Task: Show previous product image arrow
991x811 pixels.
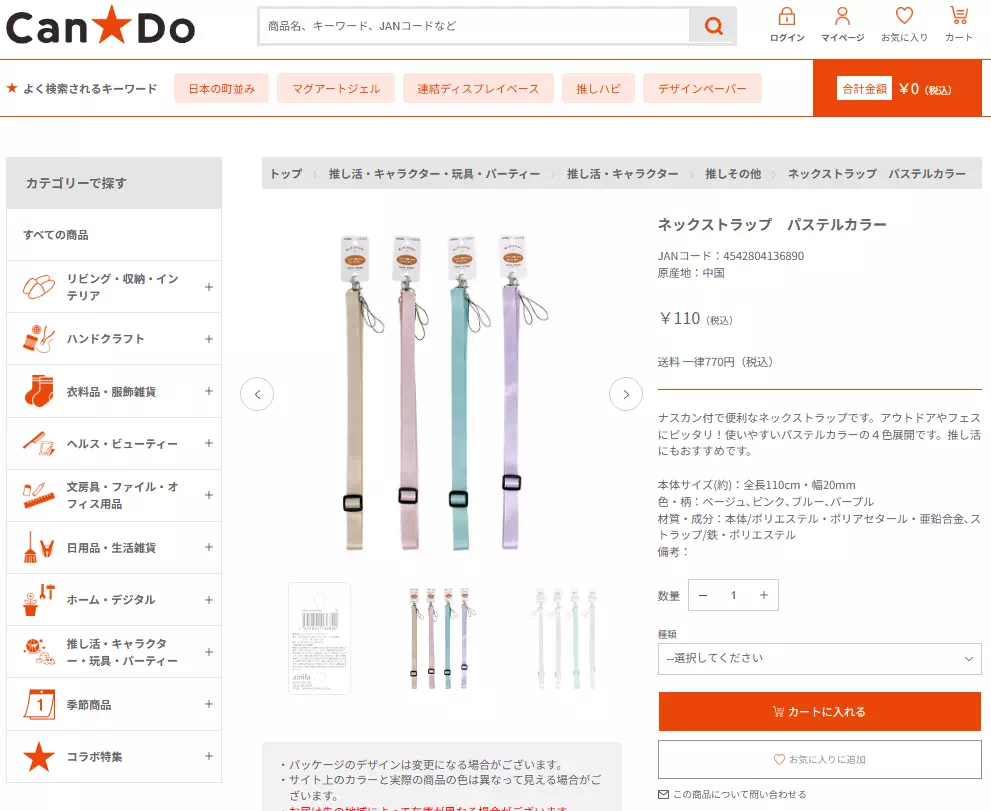Action: tap(257, 394)
